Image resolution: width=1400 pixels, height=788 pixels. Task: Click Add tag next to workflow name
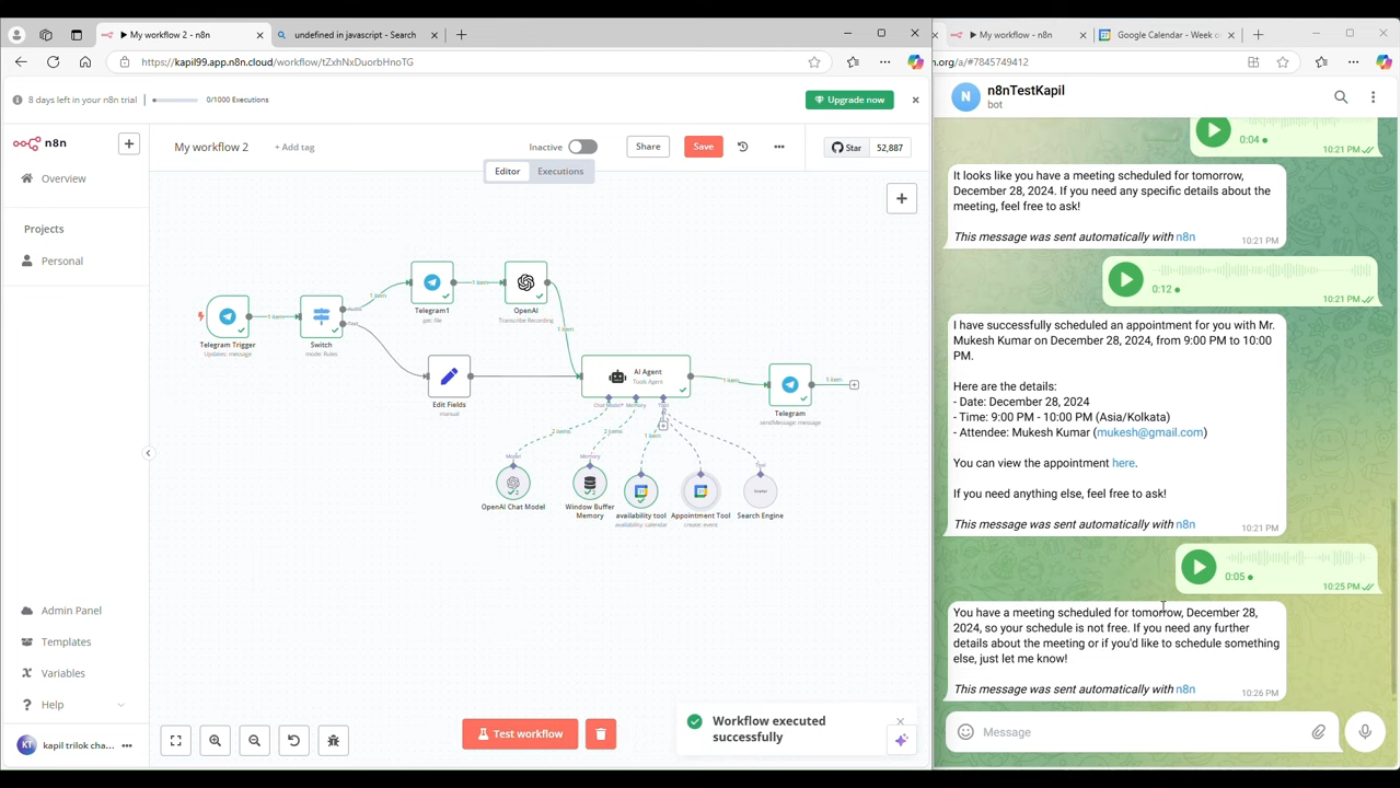tap(295, 148)
